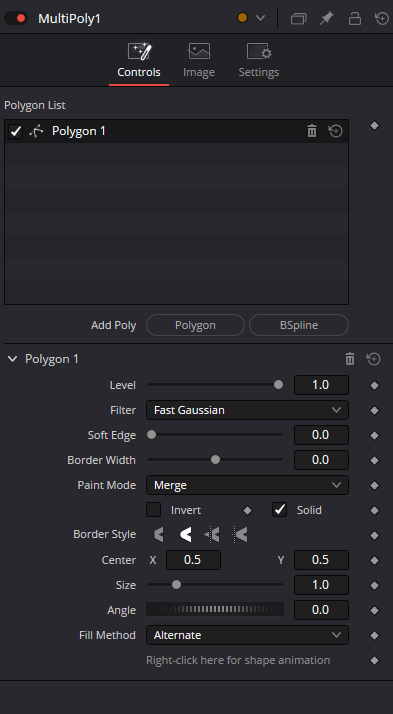Image resolution: width=393 pixels, height=714 pixels.
Task: Open the Filter dropdown showing Fast Gaussian
Action: 247,410
